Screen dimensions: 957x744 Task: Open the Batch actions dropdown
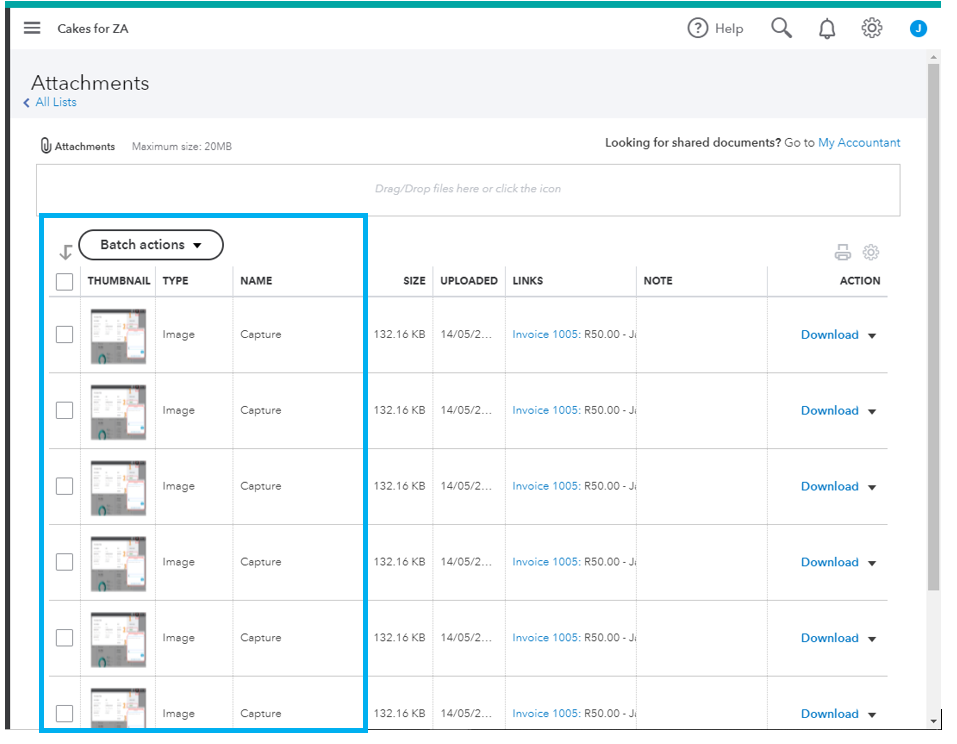pyautogui.click(x=151, y=245)
